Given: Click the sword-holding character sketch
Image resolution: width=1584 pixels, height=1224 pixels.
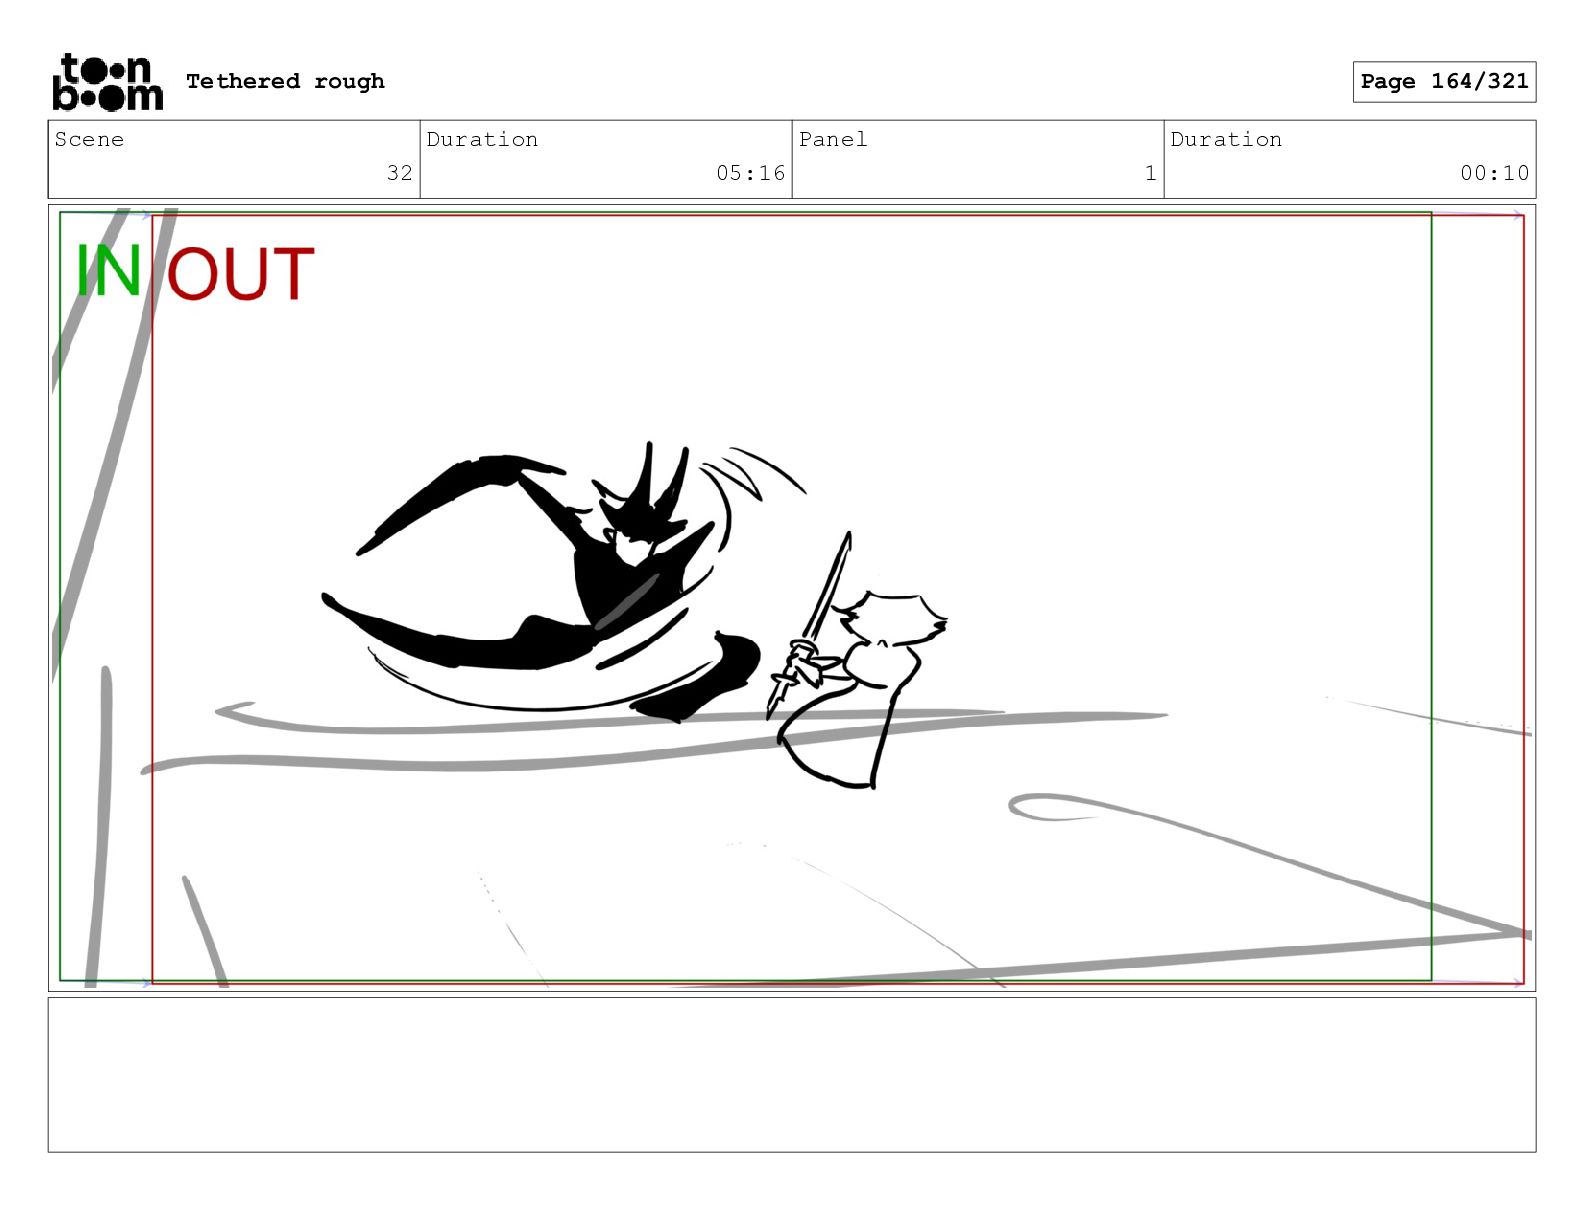Looking at the screenshot, I should click(856, 662).
